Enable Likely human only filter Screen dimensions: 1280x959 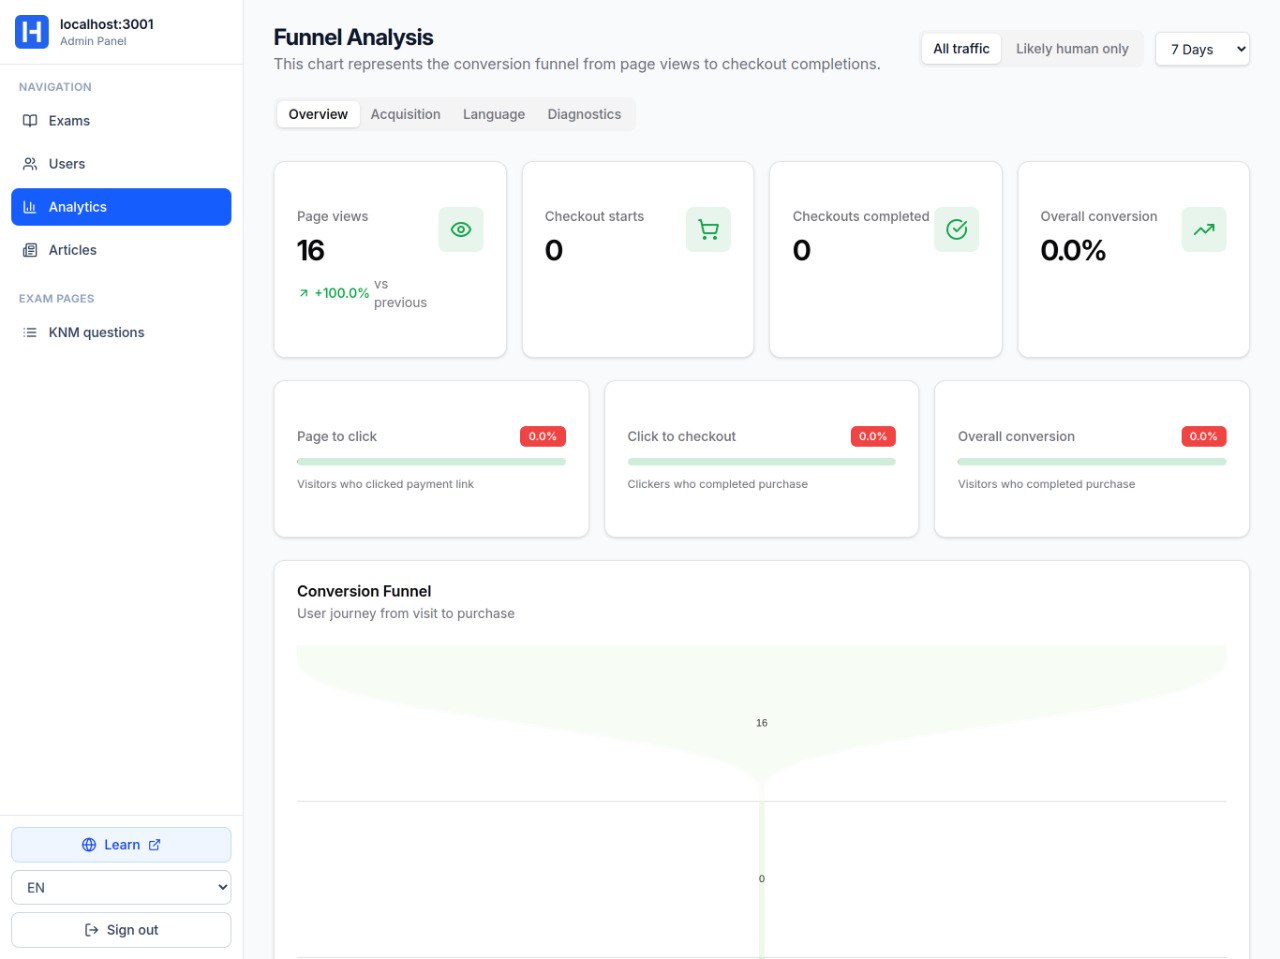click(x=1072, y=48)
